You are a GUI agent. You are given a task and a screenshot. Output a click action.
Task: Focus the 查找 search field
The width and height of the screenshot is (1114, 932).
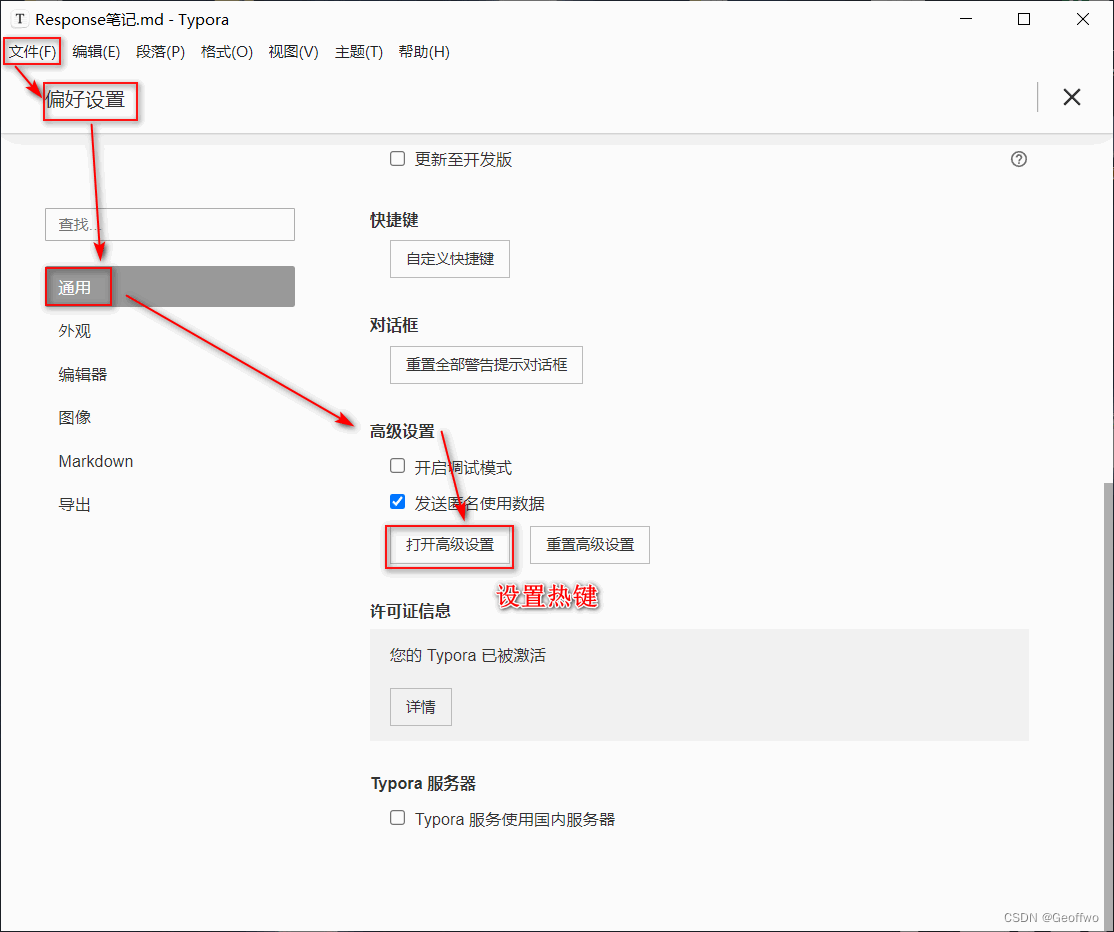[x=170, y=224]
